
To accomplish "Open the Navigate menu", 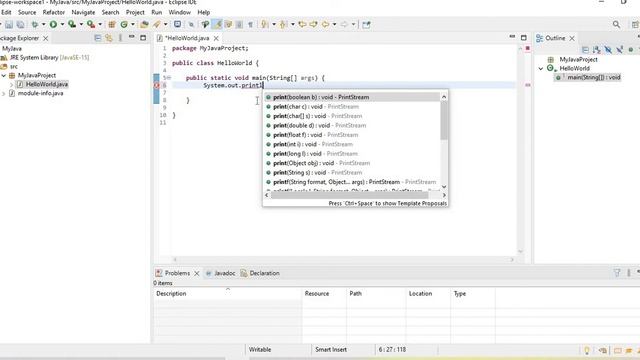I will pos(83,12).
